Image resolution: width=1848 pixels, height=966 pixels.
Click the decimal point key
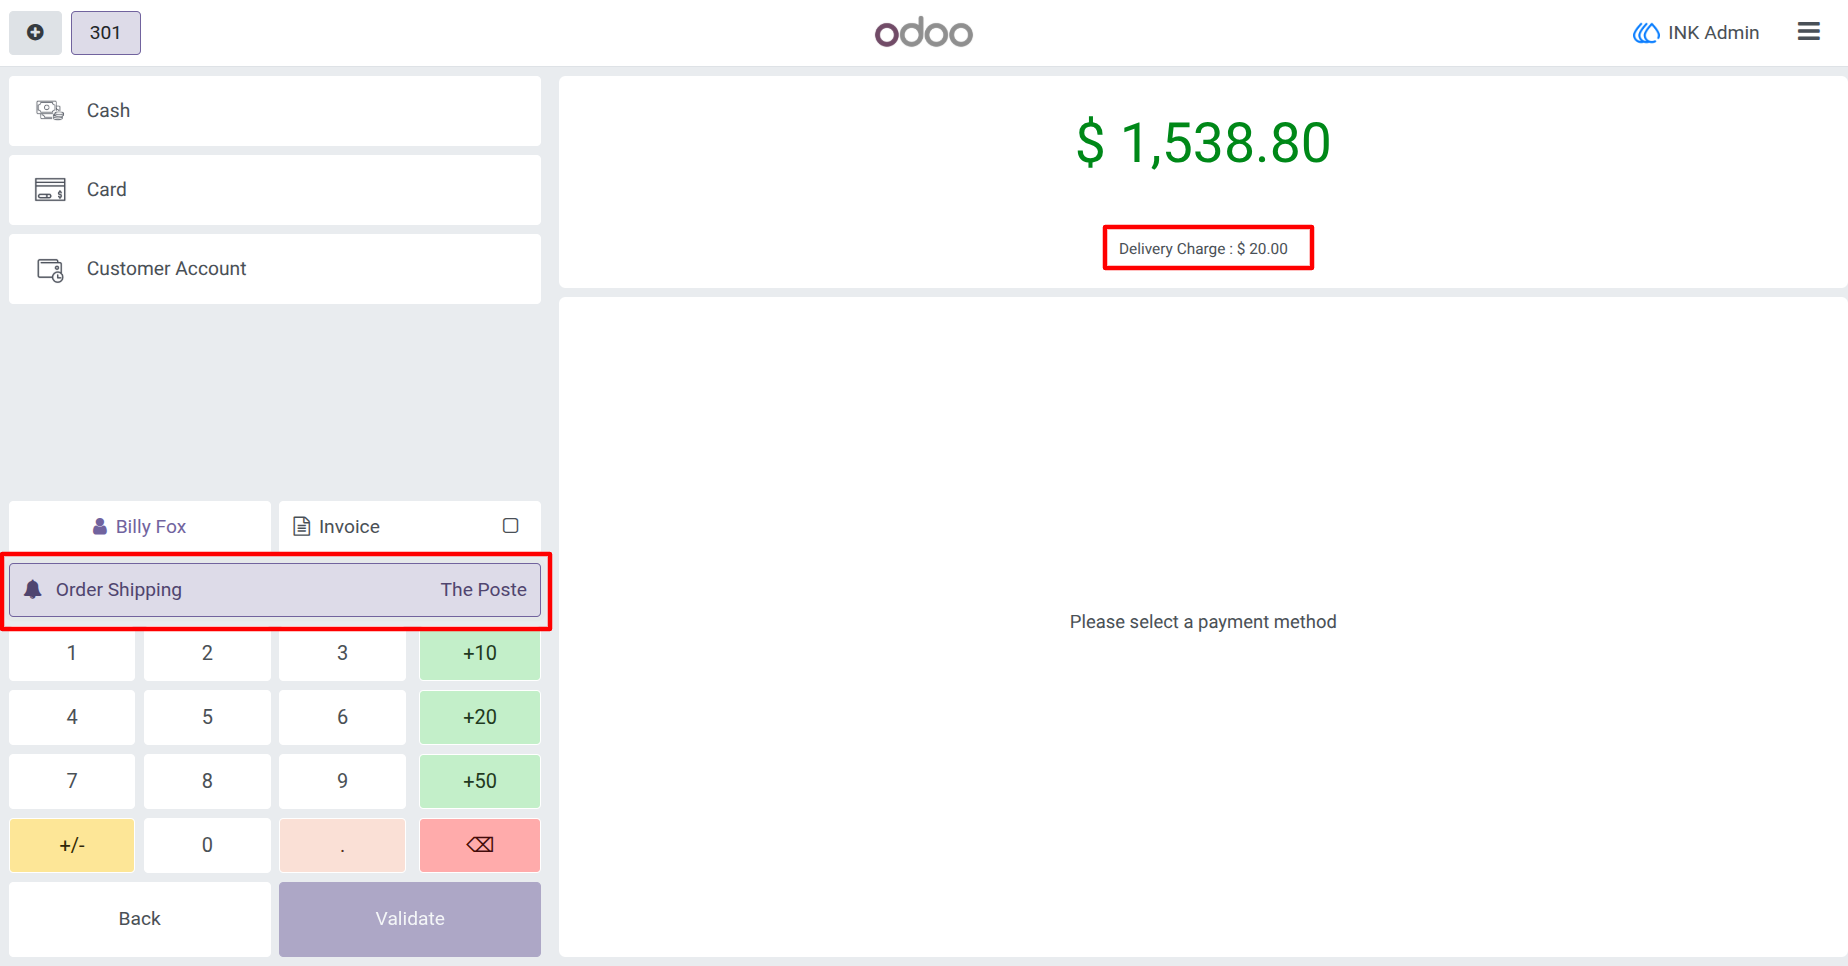[343, 845]
